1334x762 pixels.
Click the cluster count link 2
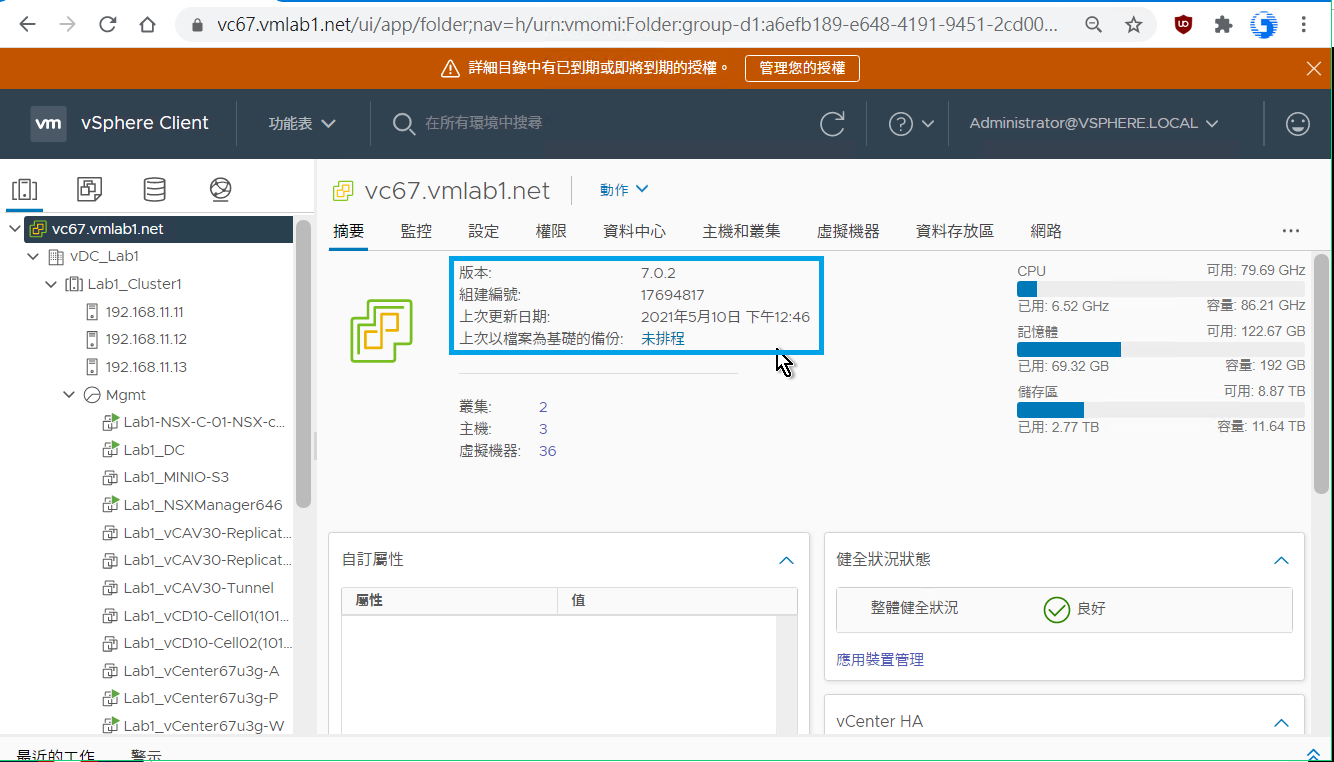543,407
